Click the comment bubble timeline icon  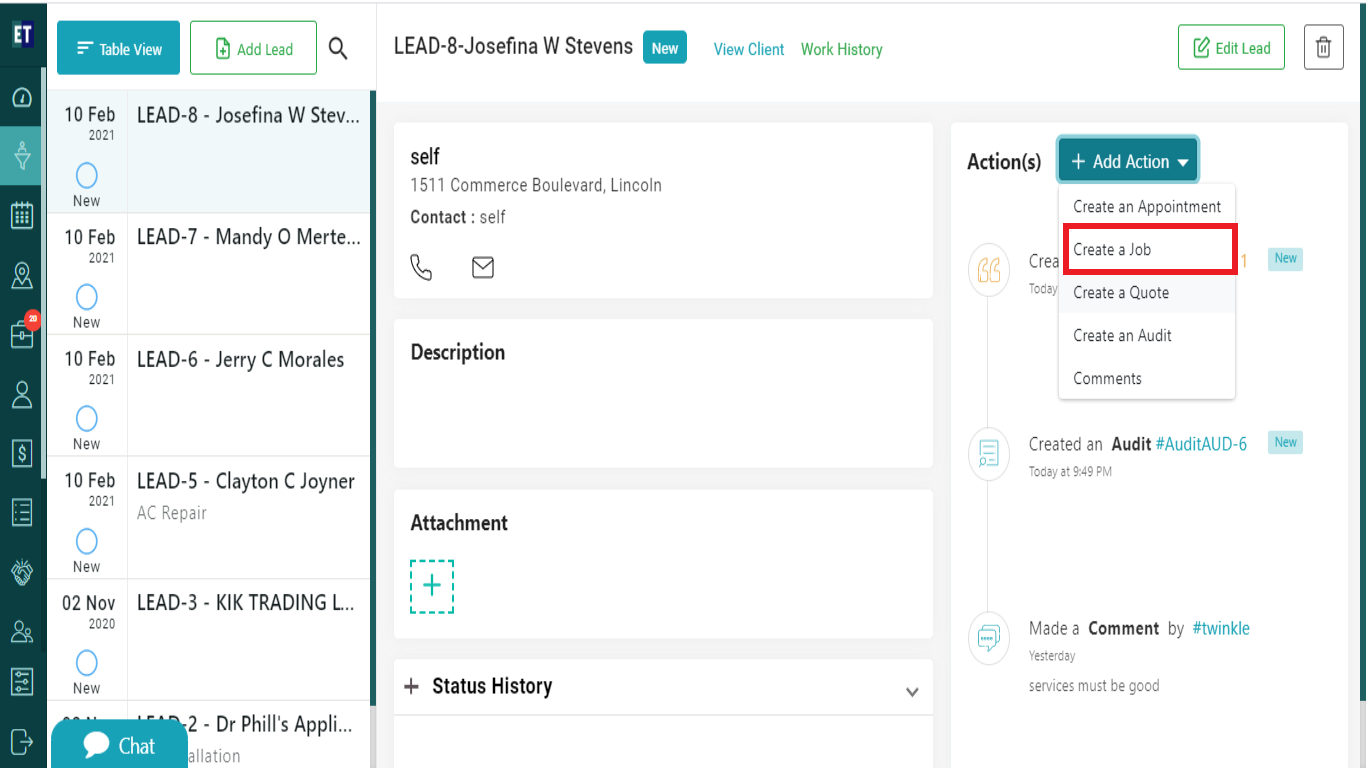tap(988, 637)
